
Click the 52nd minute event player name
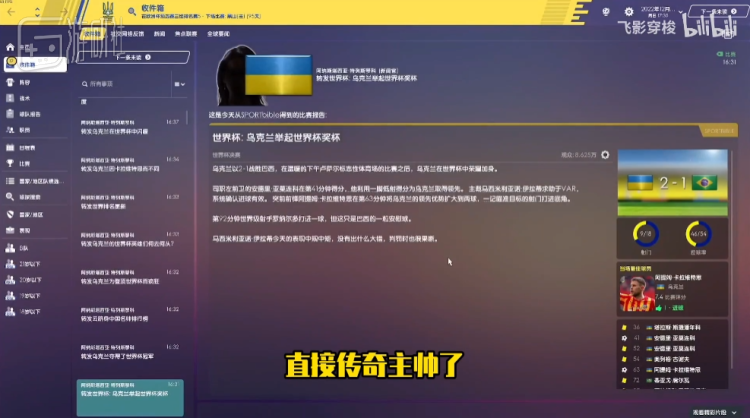pos(675,349)
